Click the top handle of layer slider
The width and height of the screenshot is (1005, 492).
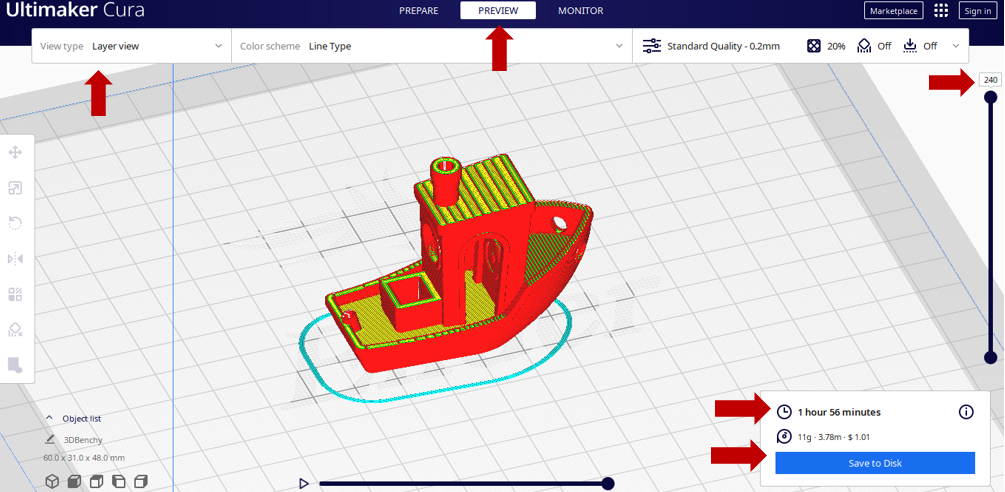991,97
